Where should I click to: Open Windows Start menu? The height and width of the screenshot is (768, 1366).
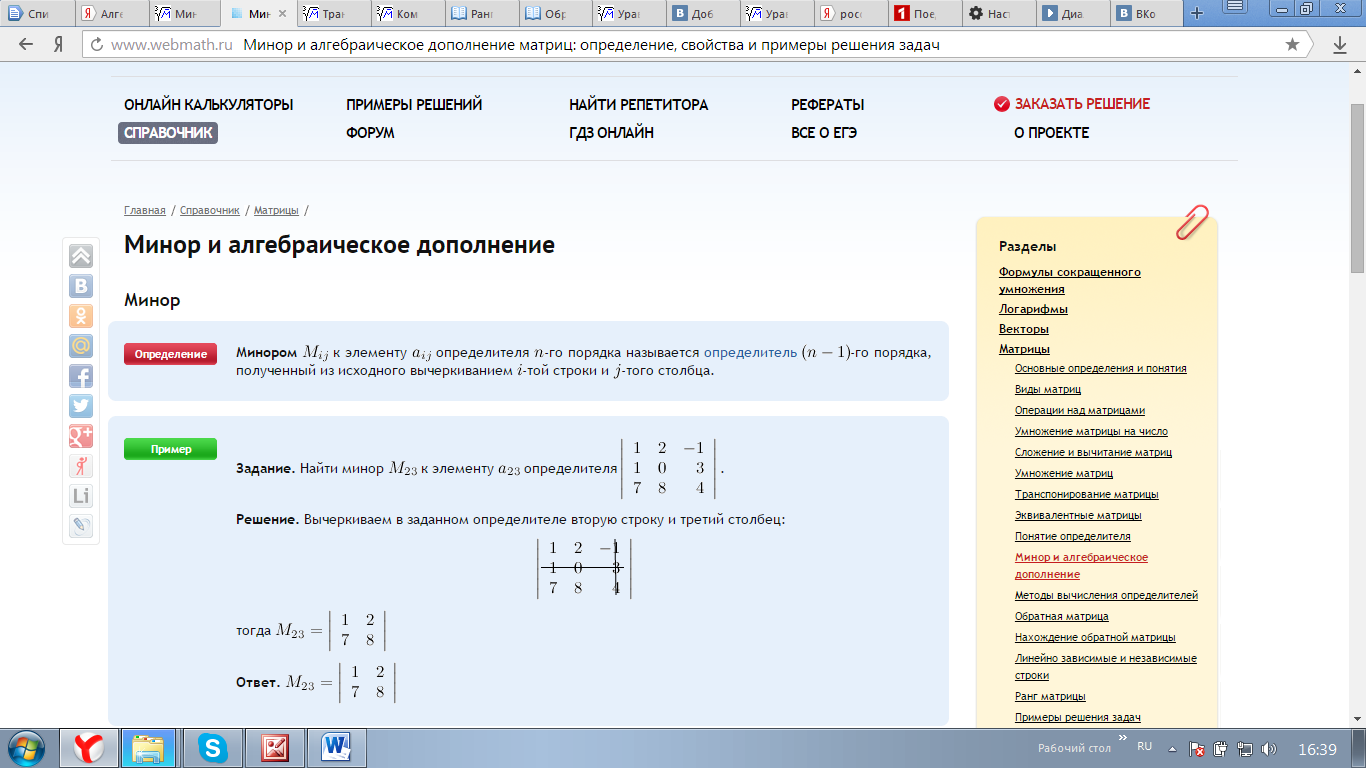(x=27, y=747)
